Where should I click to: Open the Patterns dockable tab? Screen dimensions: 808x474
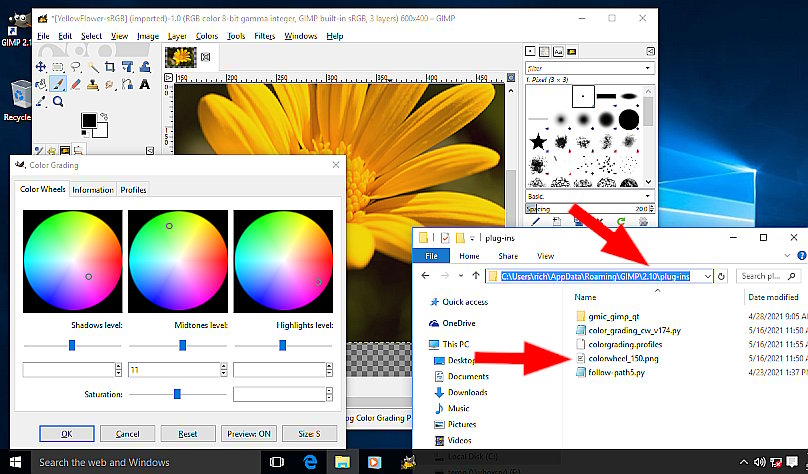544,52
